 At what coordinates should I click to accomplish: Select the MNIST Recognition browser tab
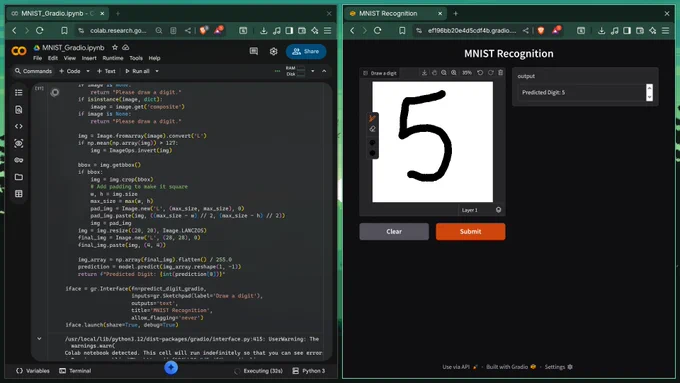coord(396,13)
